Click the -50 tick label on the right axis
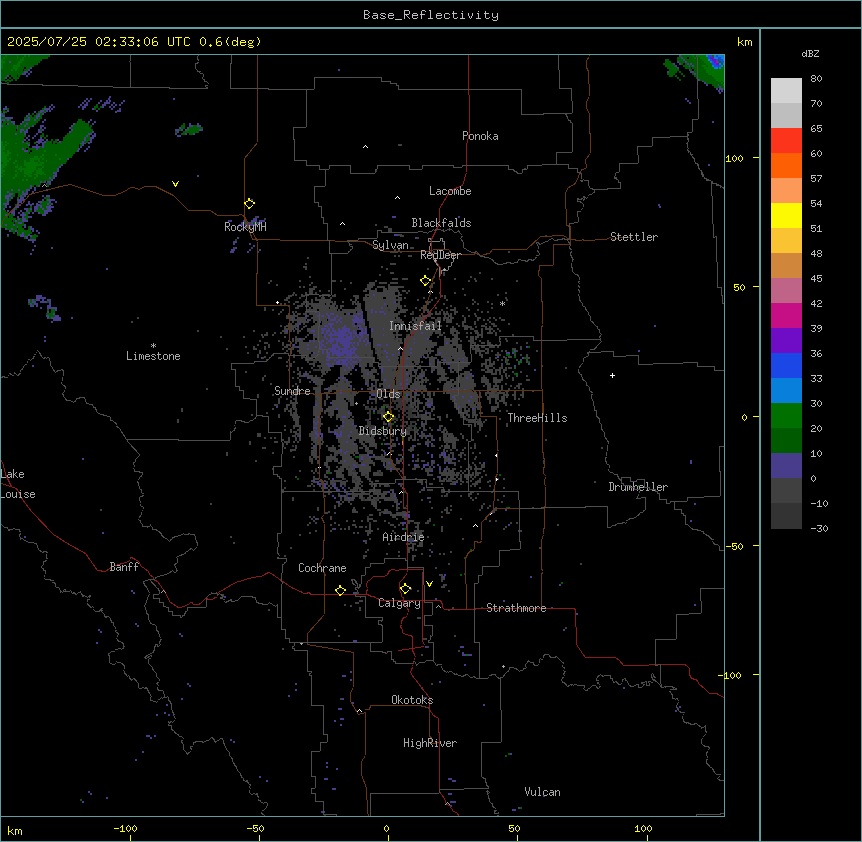 [734, 546]
